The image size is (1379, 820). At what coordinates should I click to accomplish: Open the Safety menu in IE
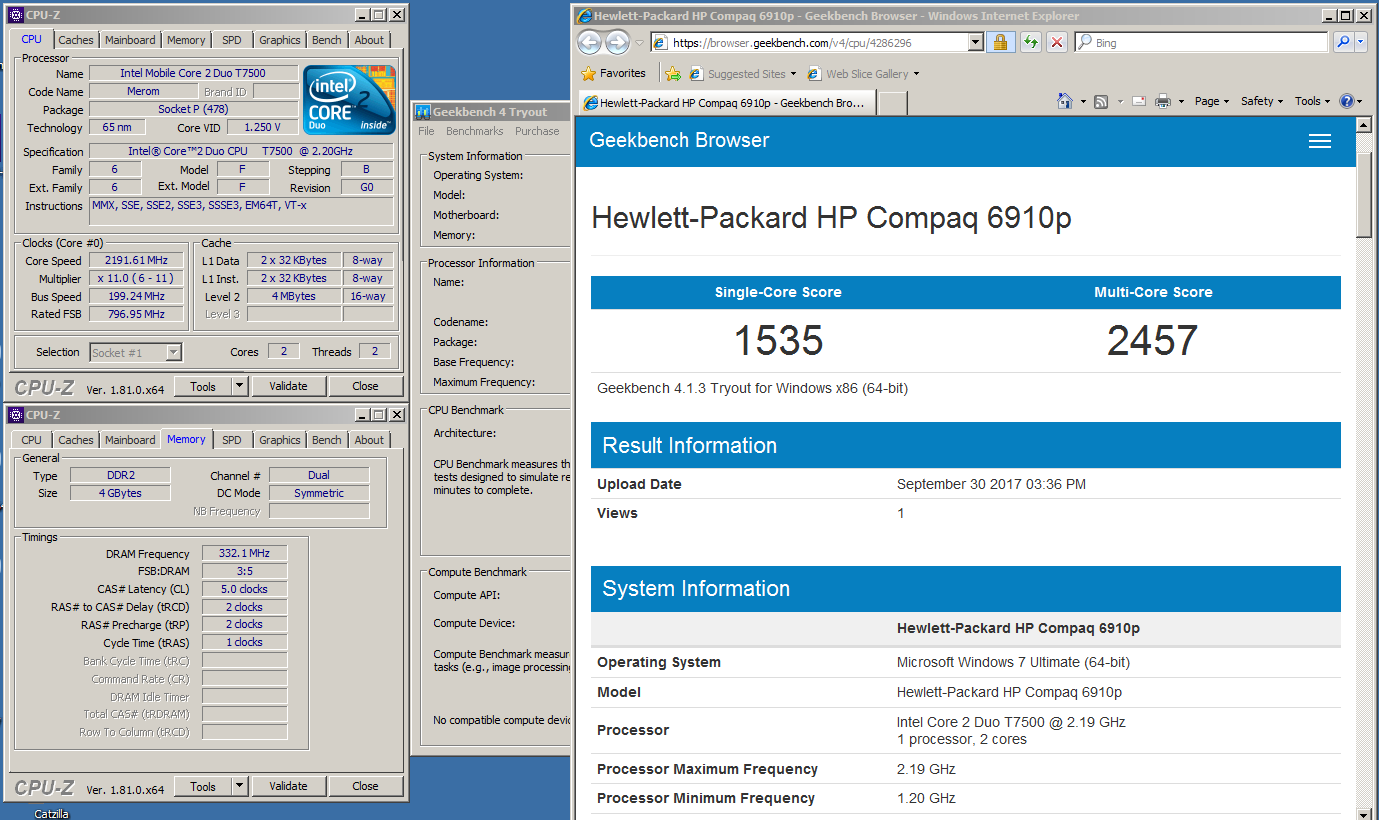pos(1262,101)
